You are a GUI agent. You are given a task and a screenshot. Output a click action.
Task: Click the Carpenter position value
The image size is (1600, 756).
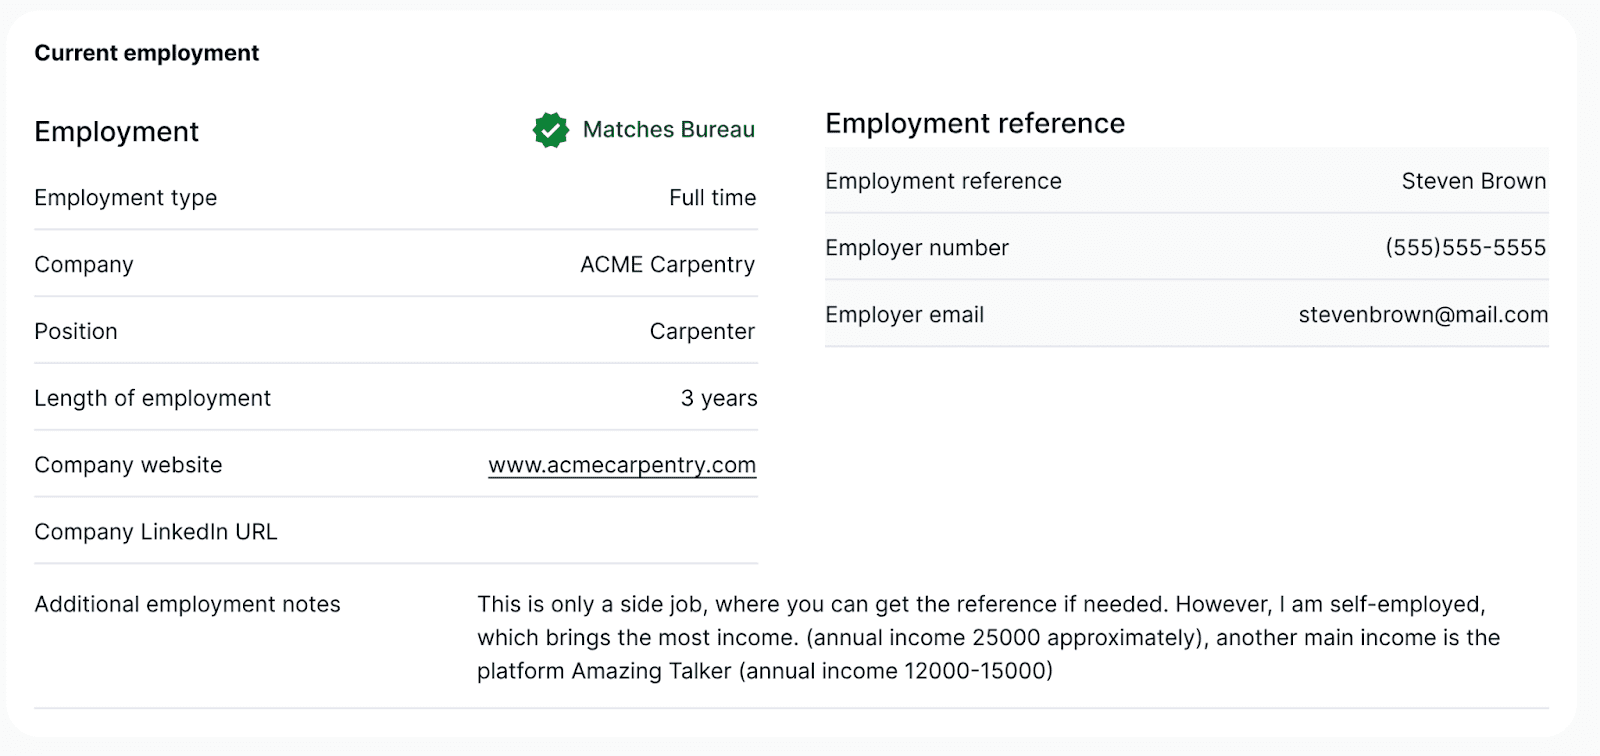(702, 332)
